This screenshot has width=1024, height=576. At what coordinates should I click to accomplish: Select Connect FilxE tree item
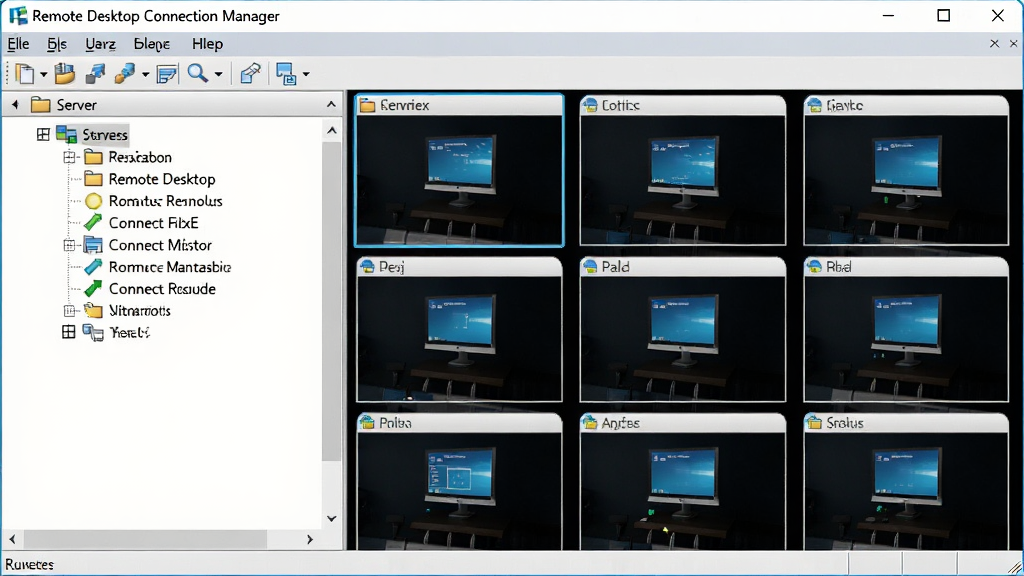[x=153, y=223]
